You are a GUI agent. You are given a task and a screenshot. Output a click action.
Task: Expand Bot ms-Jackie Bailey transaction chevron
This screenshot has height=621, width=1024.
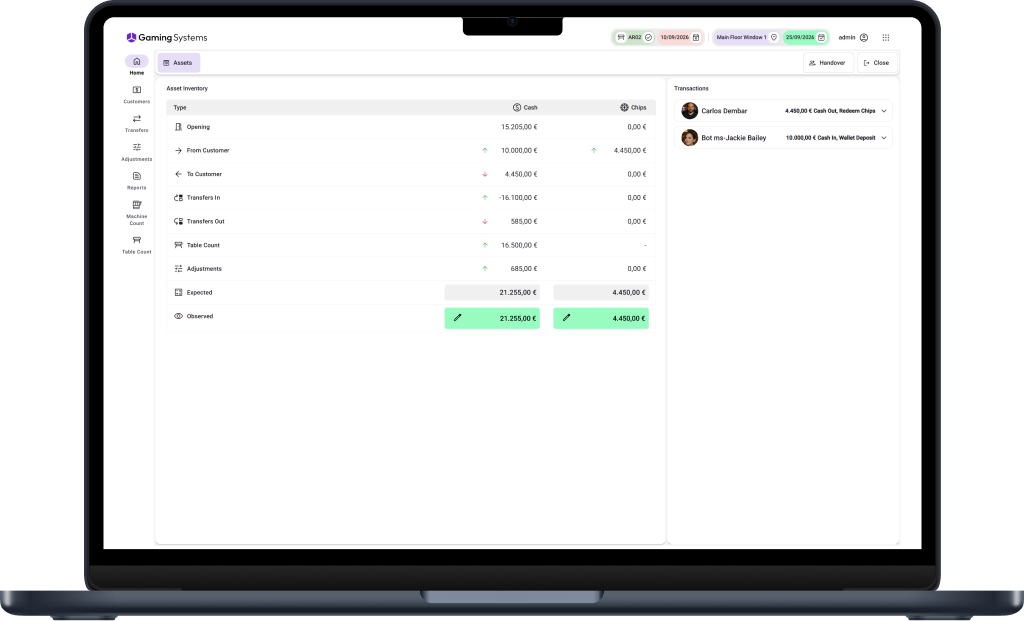884,138
